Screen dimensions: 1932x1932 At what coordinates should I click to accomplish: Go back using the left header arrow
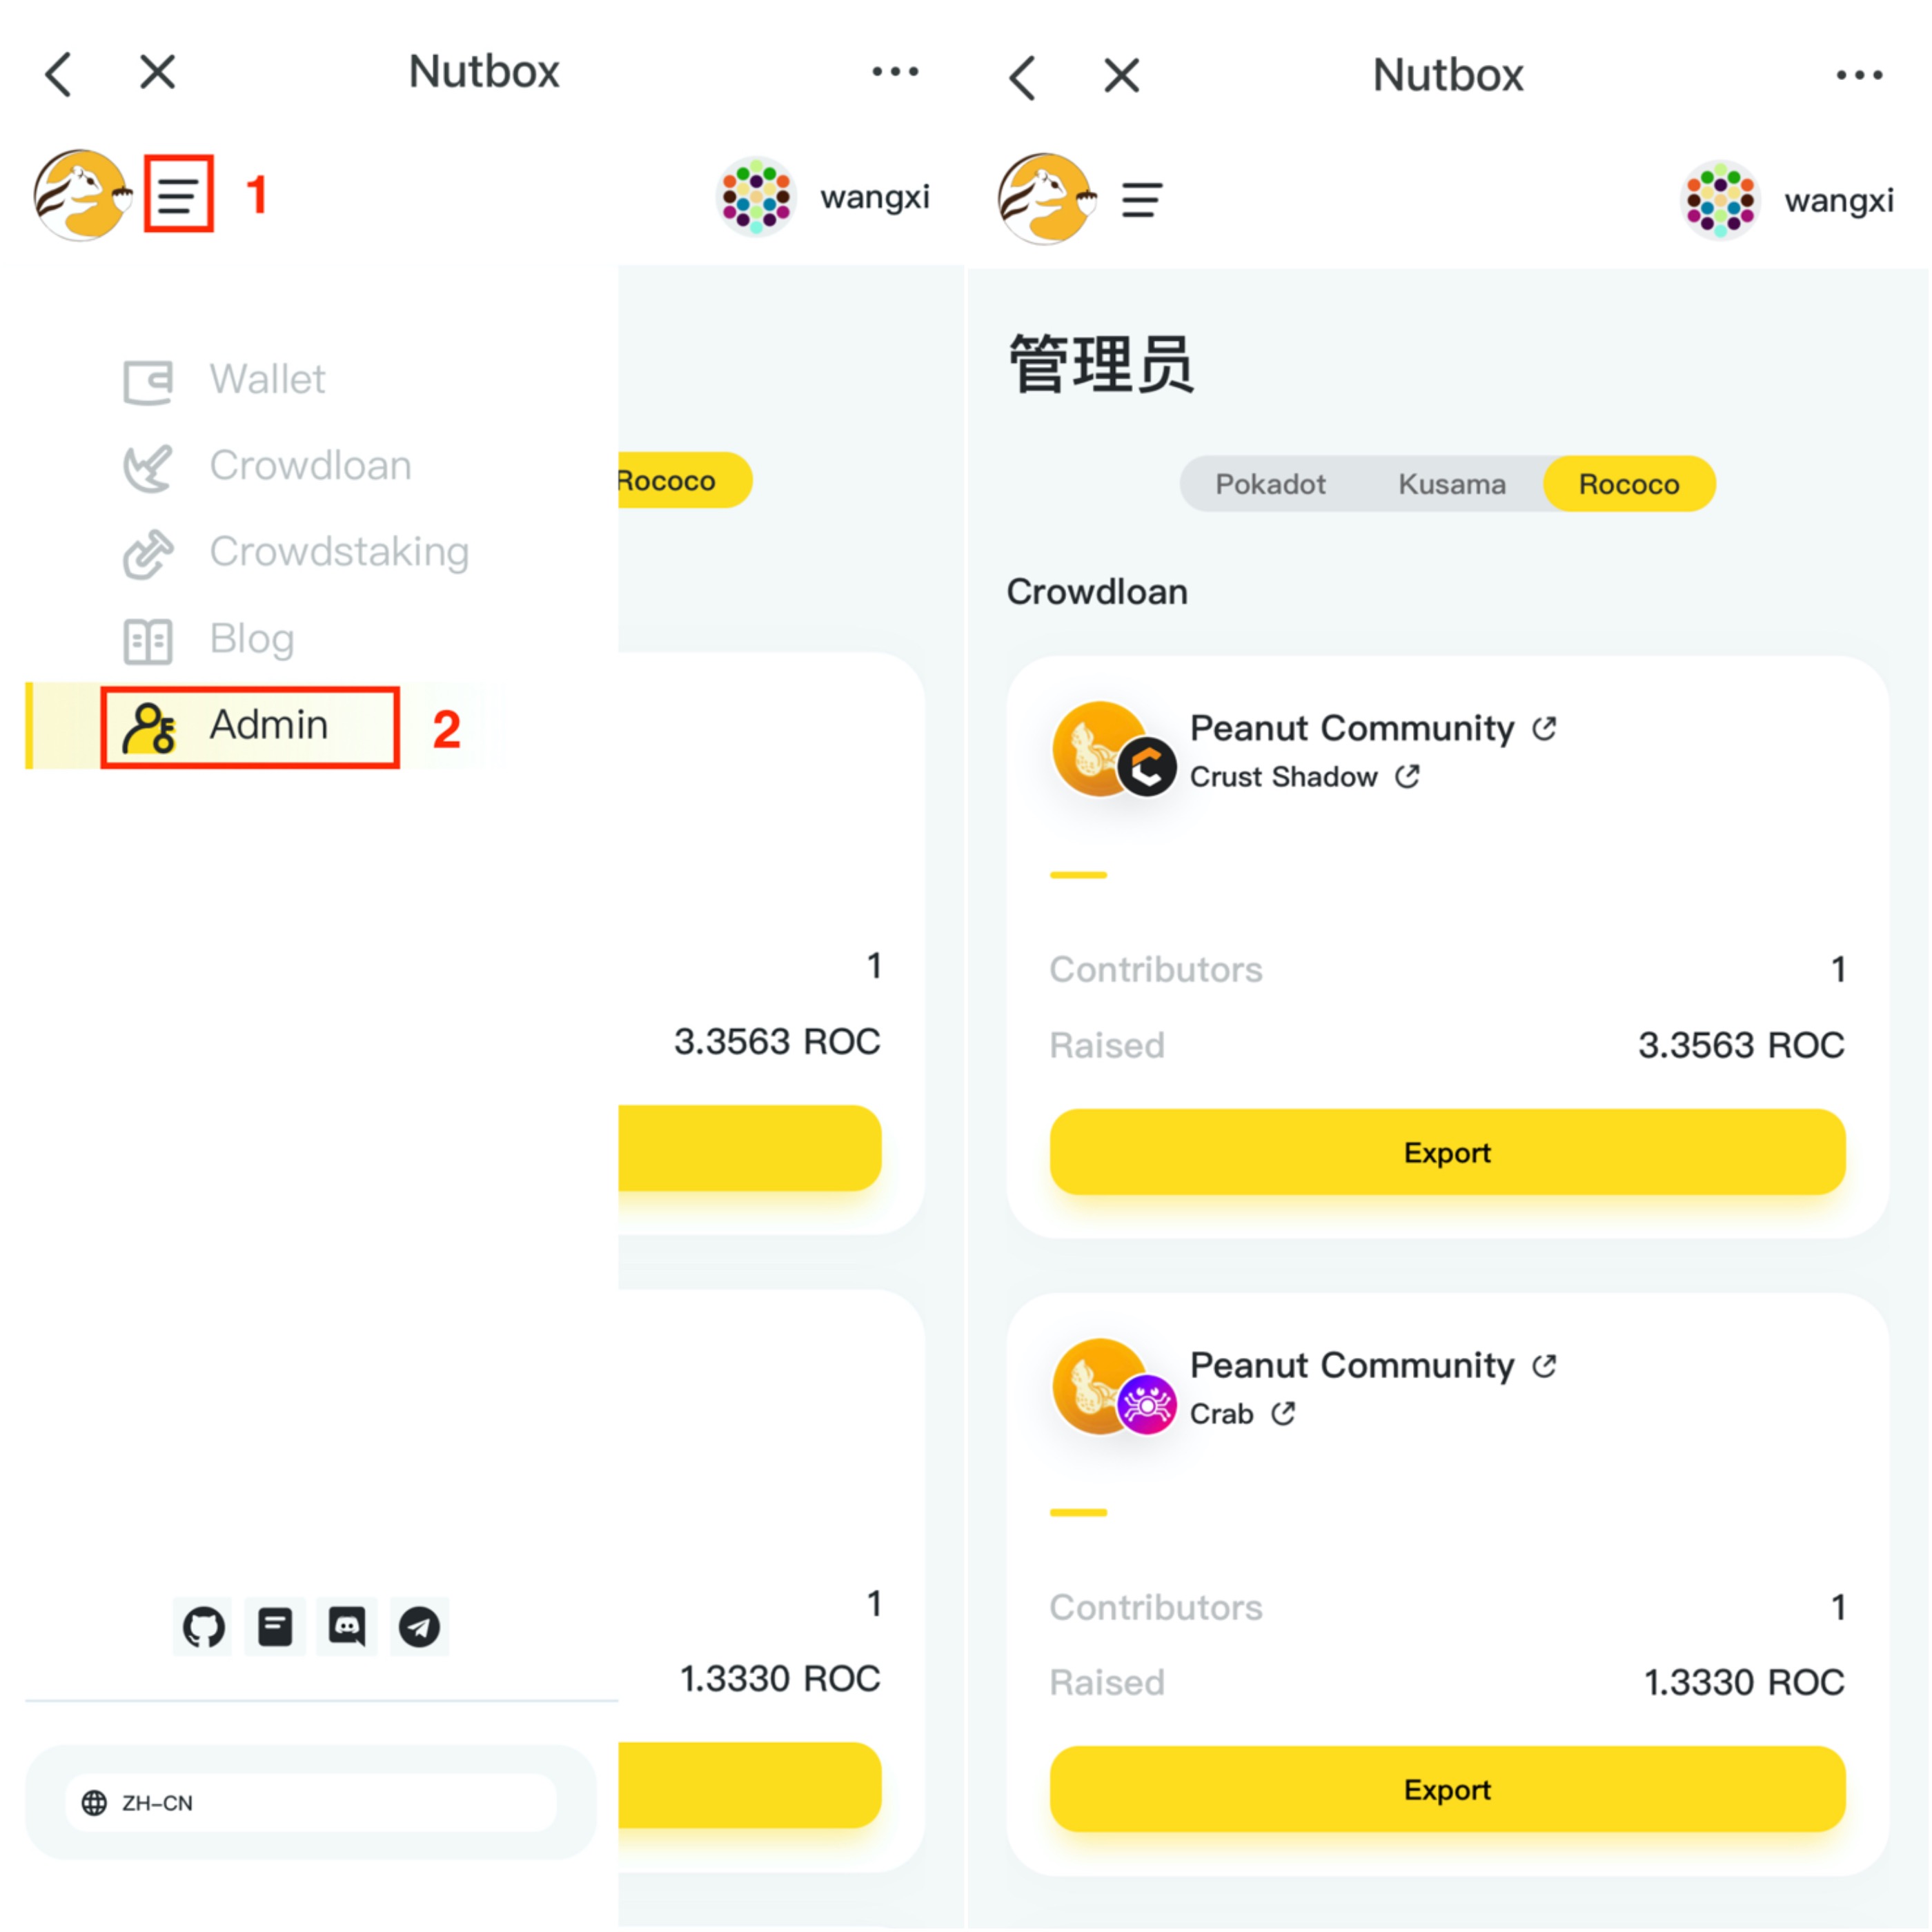[59, 74]
